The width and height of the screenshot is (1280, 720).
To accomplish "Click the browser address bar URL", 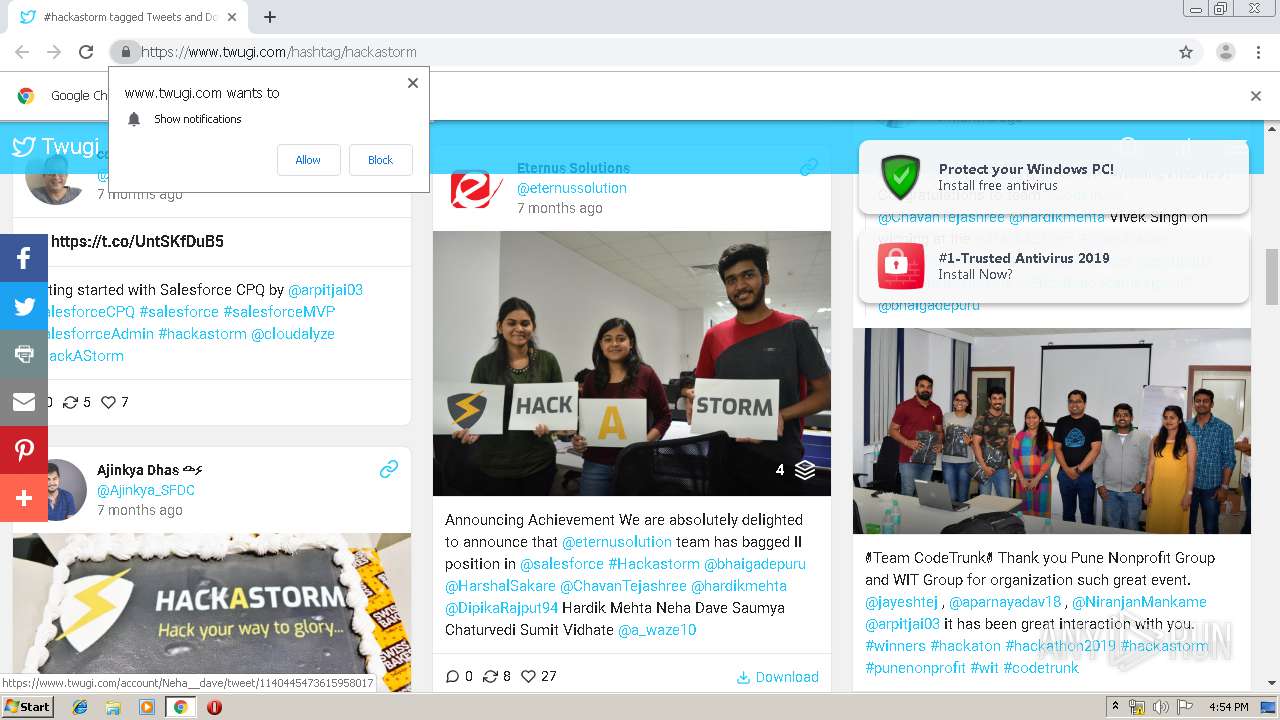I will (x=280, y=52).
